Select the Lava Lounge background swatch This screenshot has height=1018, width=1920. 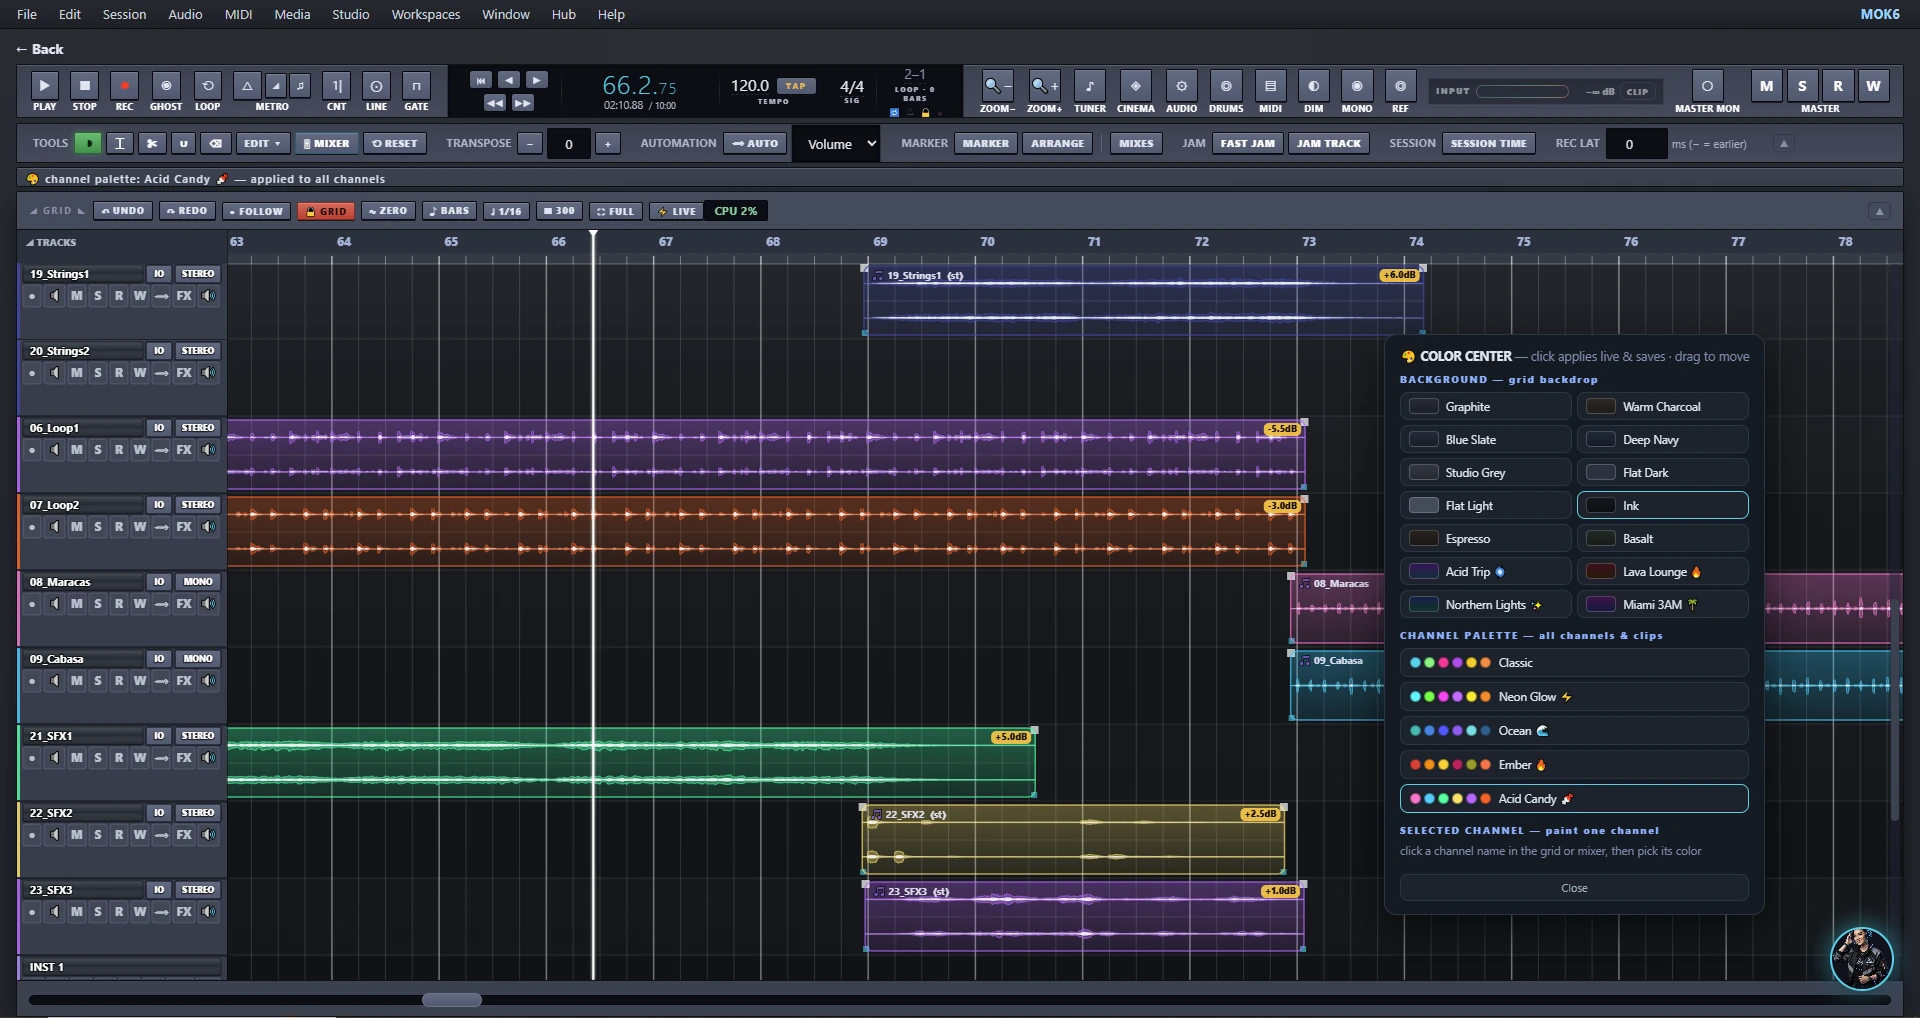tap(1663, 572)
